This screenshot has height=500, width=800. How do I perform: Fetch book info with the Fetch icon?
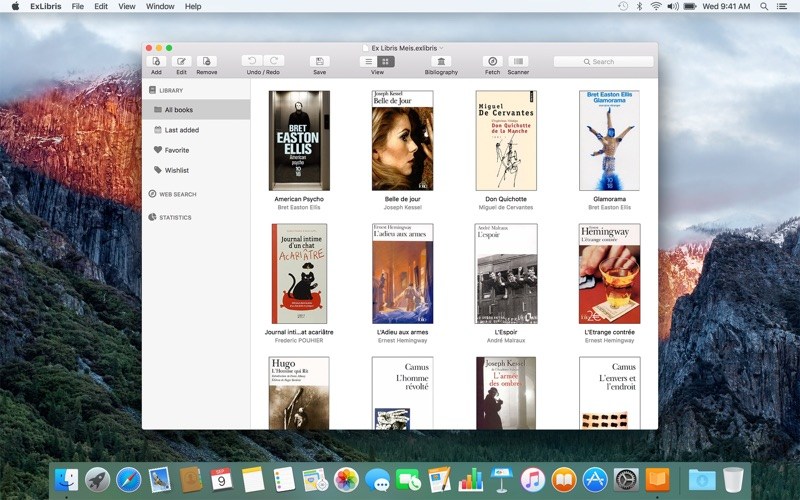click(492, 61)
